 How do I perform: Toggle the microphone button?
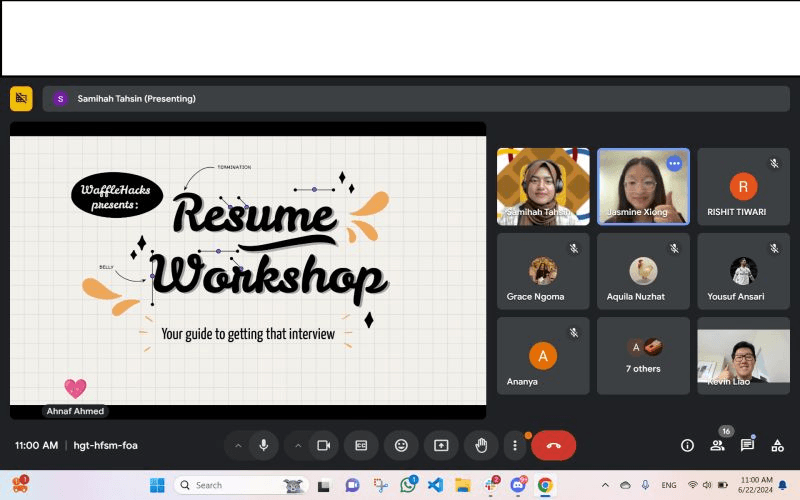coord(264,445)
